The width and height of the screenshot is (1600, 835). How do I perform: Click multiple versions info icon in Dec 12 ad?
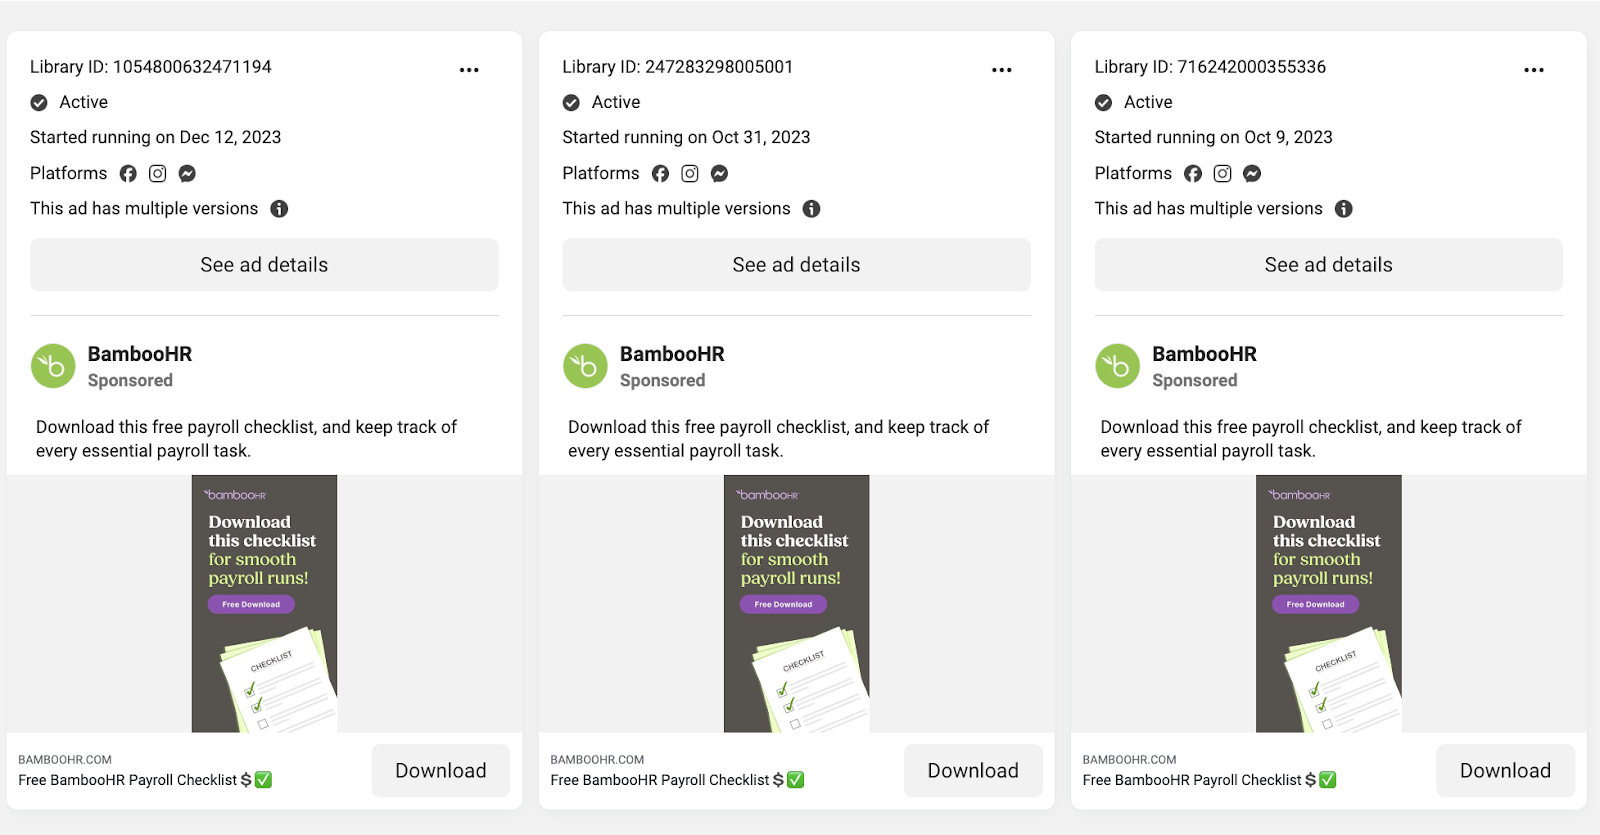pyautogui.click(x=279, y=209)
